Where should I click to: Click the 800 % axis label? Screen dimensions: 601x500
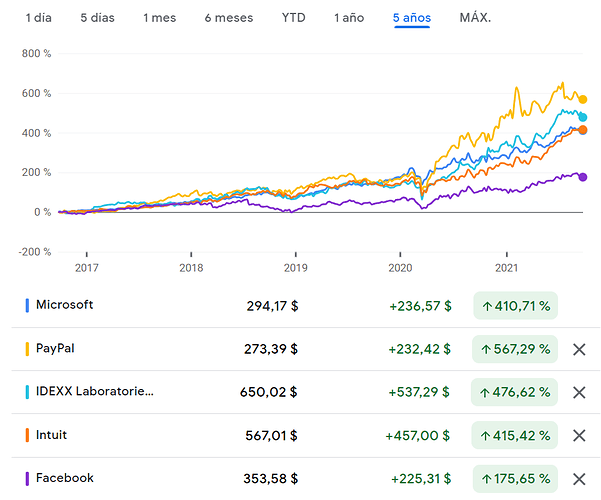36,53
